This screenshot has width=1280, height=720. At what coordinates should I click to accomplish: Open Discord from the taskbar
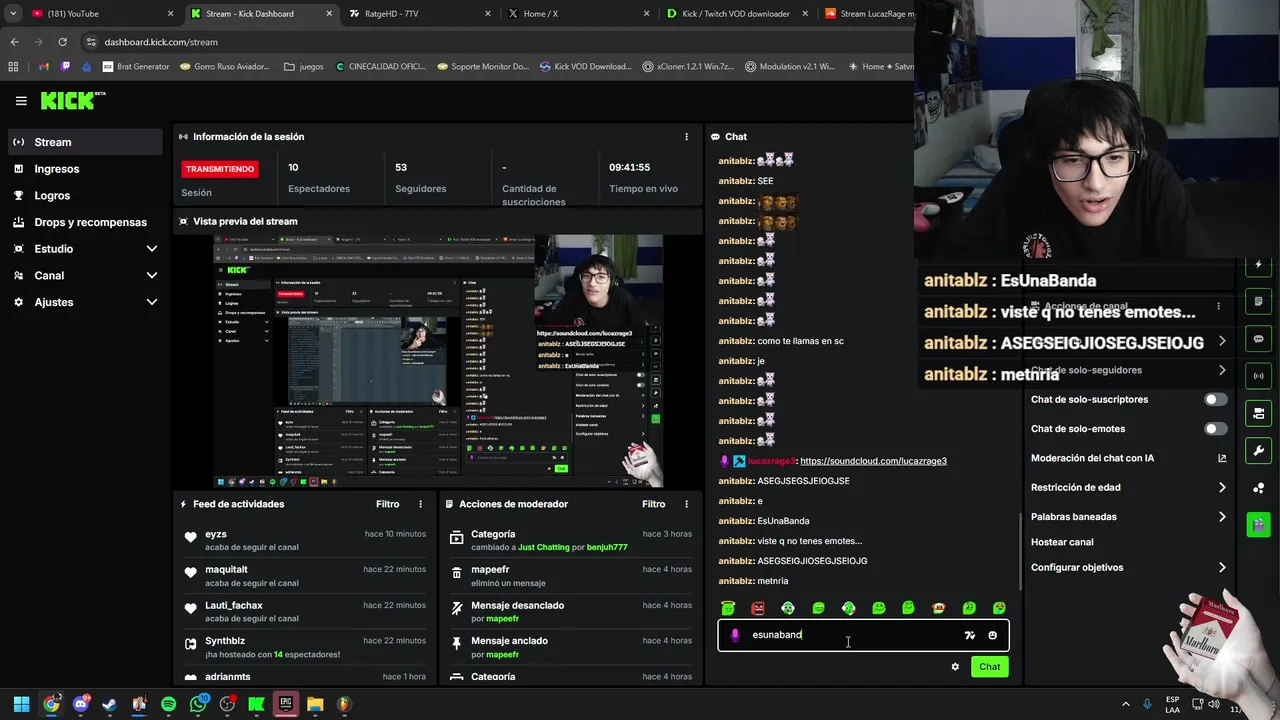coord(81,704)
